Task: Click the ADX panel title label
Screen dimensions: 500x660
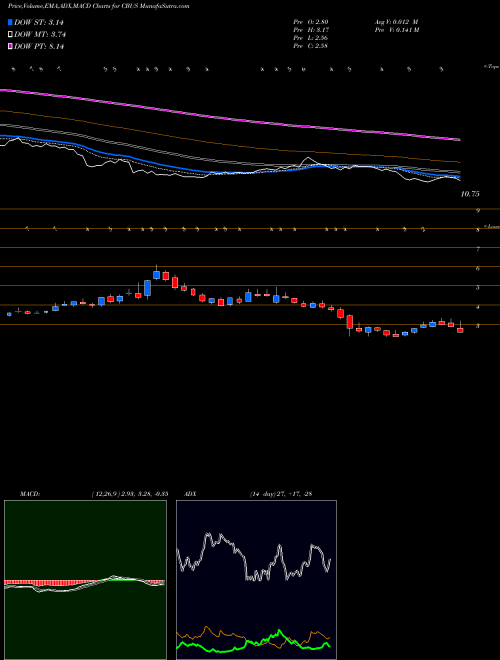Action: pyautogui.click(x=191, y=493)
